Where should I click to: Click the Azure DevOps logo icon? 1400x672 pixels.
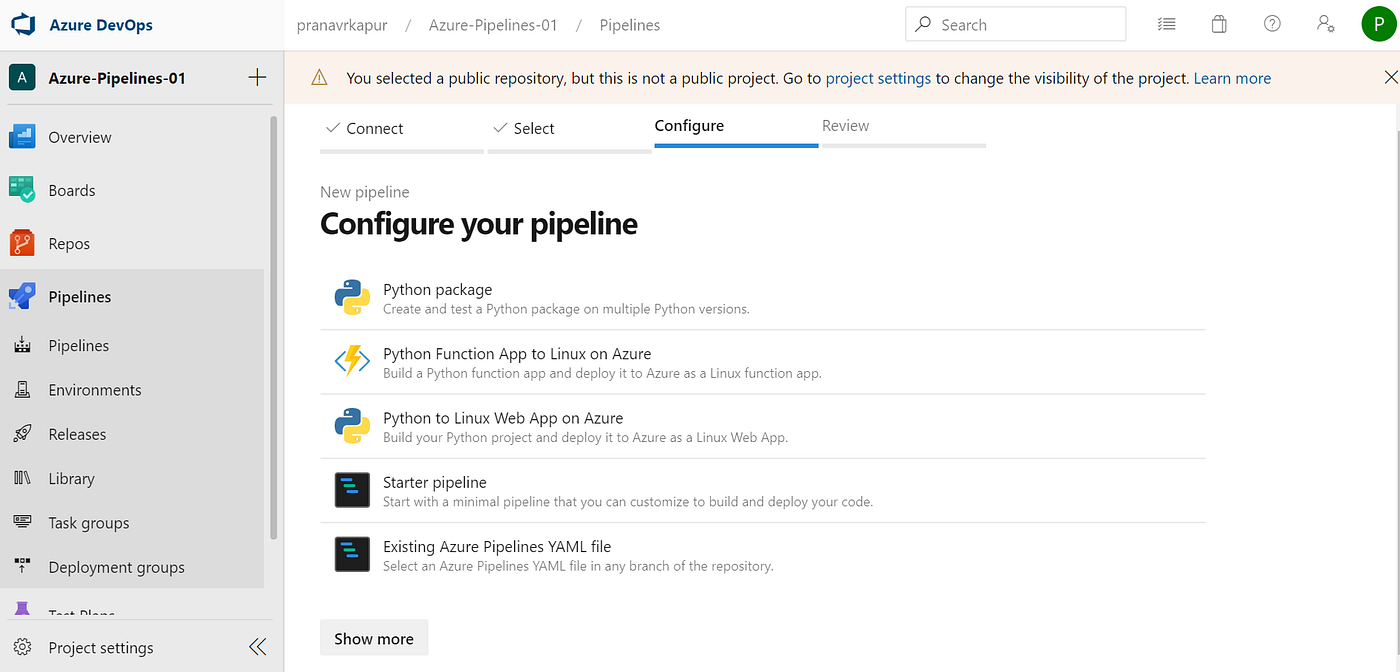click(24, 25)
